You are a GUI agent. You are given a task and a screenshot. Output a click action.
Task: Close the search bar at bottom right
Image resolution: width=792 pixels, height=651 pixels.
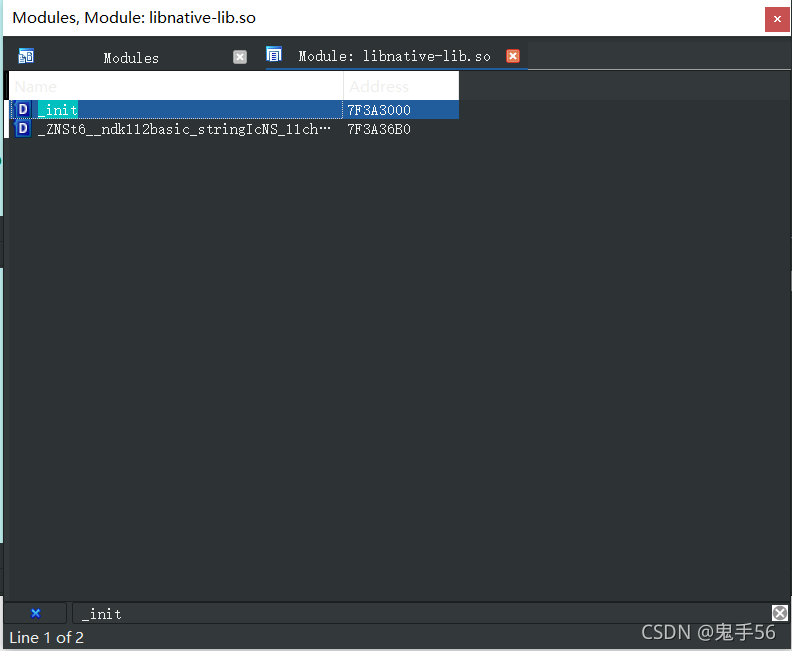[x=779, y=613]
